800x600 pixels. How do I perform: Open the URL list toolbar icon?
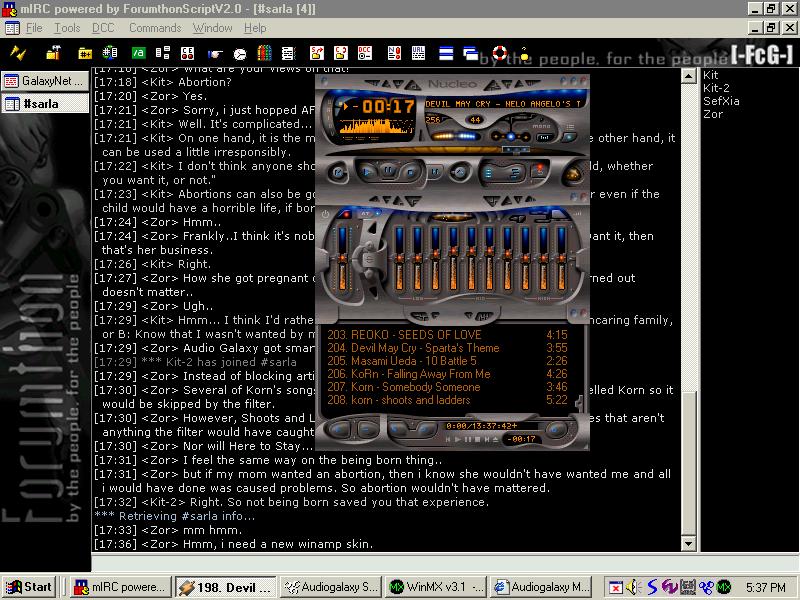tap(418, 53)
